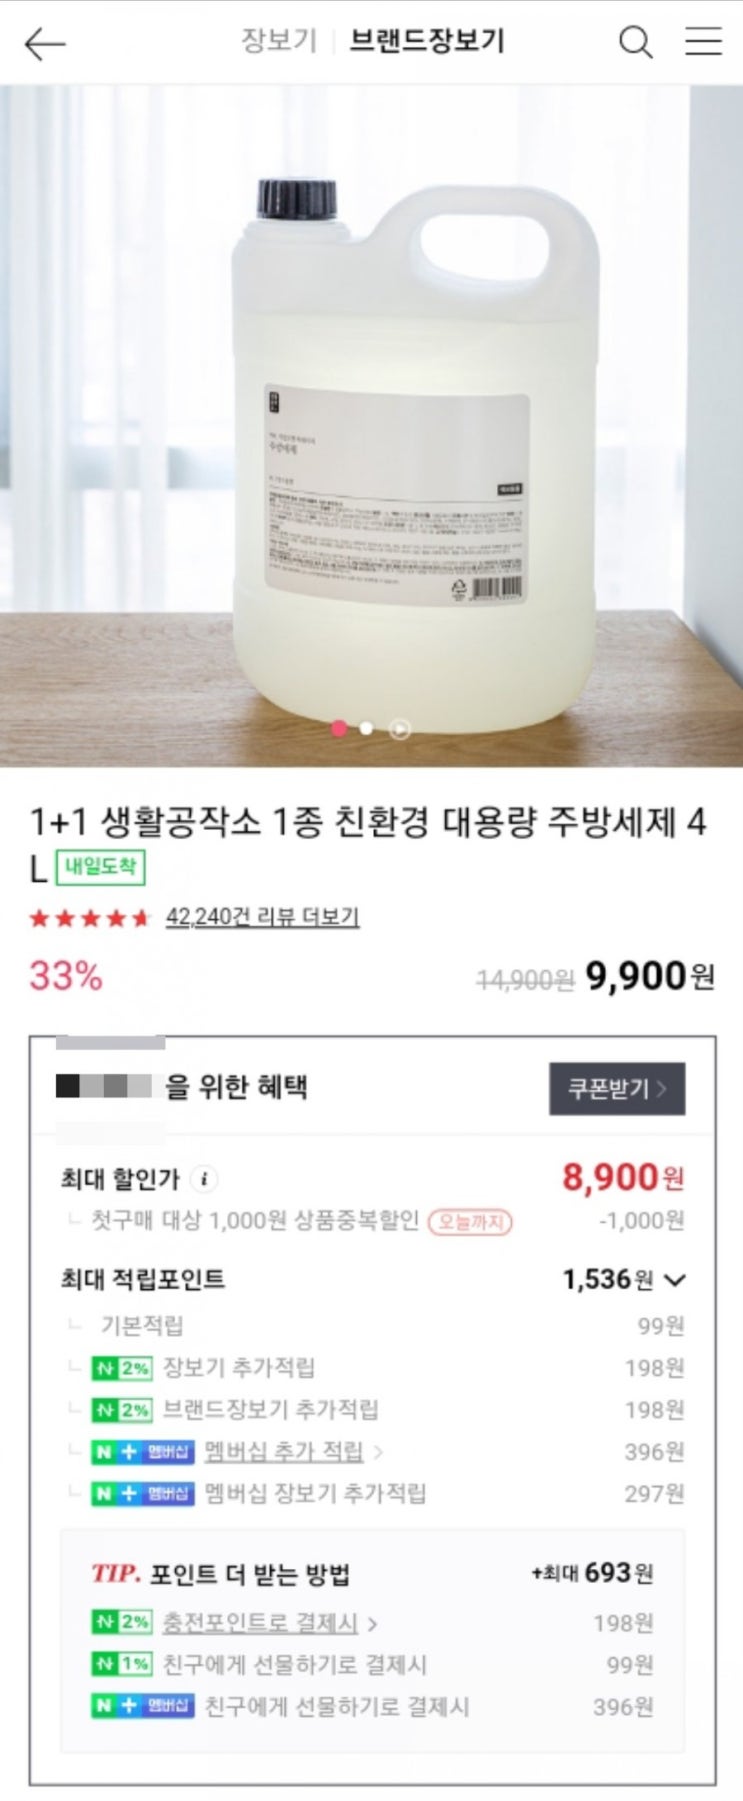Open the search magnifier icon

coord(635,42)
